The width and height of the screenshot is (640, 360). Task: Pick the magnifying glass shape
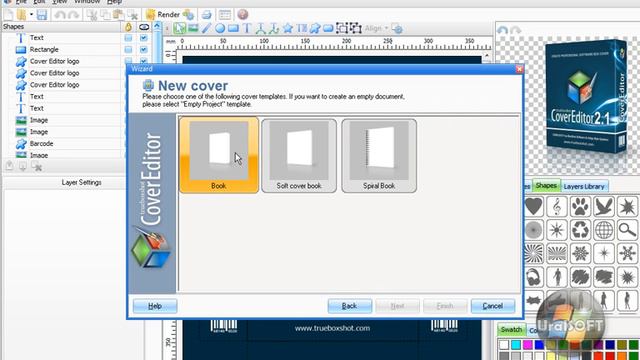click(x=627, y=230)
